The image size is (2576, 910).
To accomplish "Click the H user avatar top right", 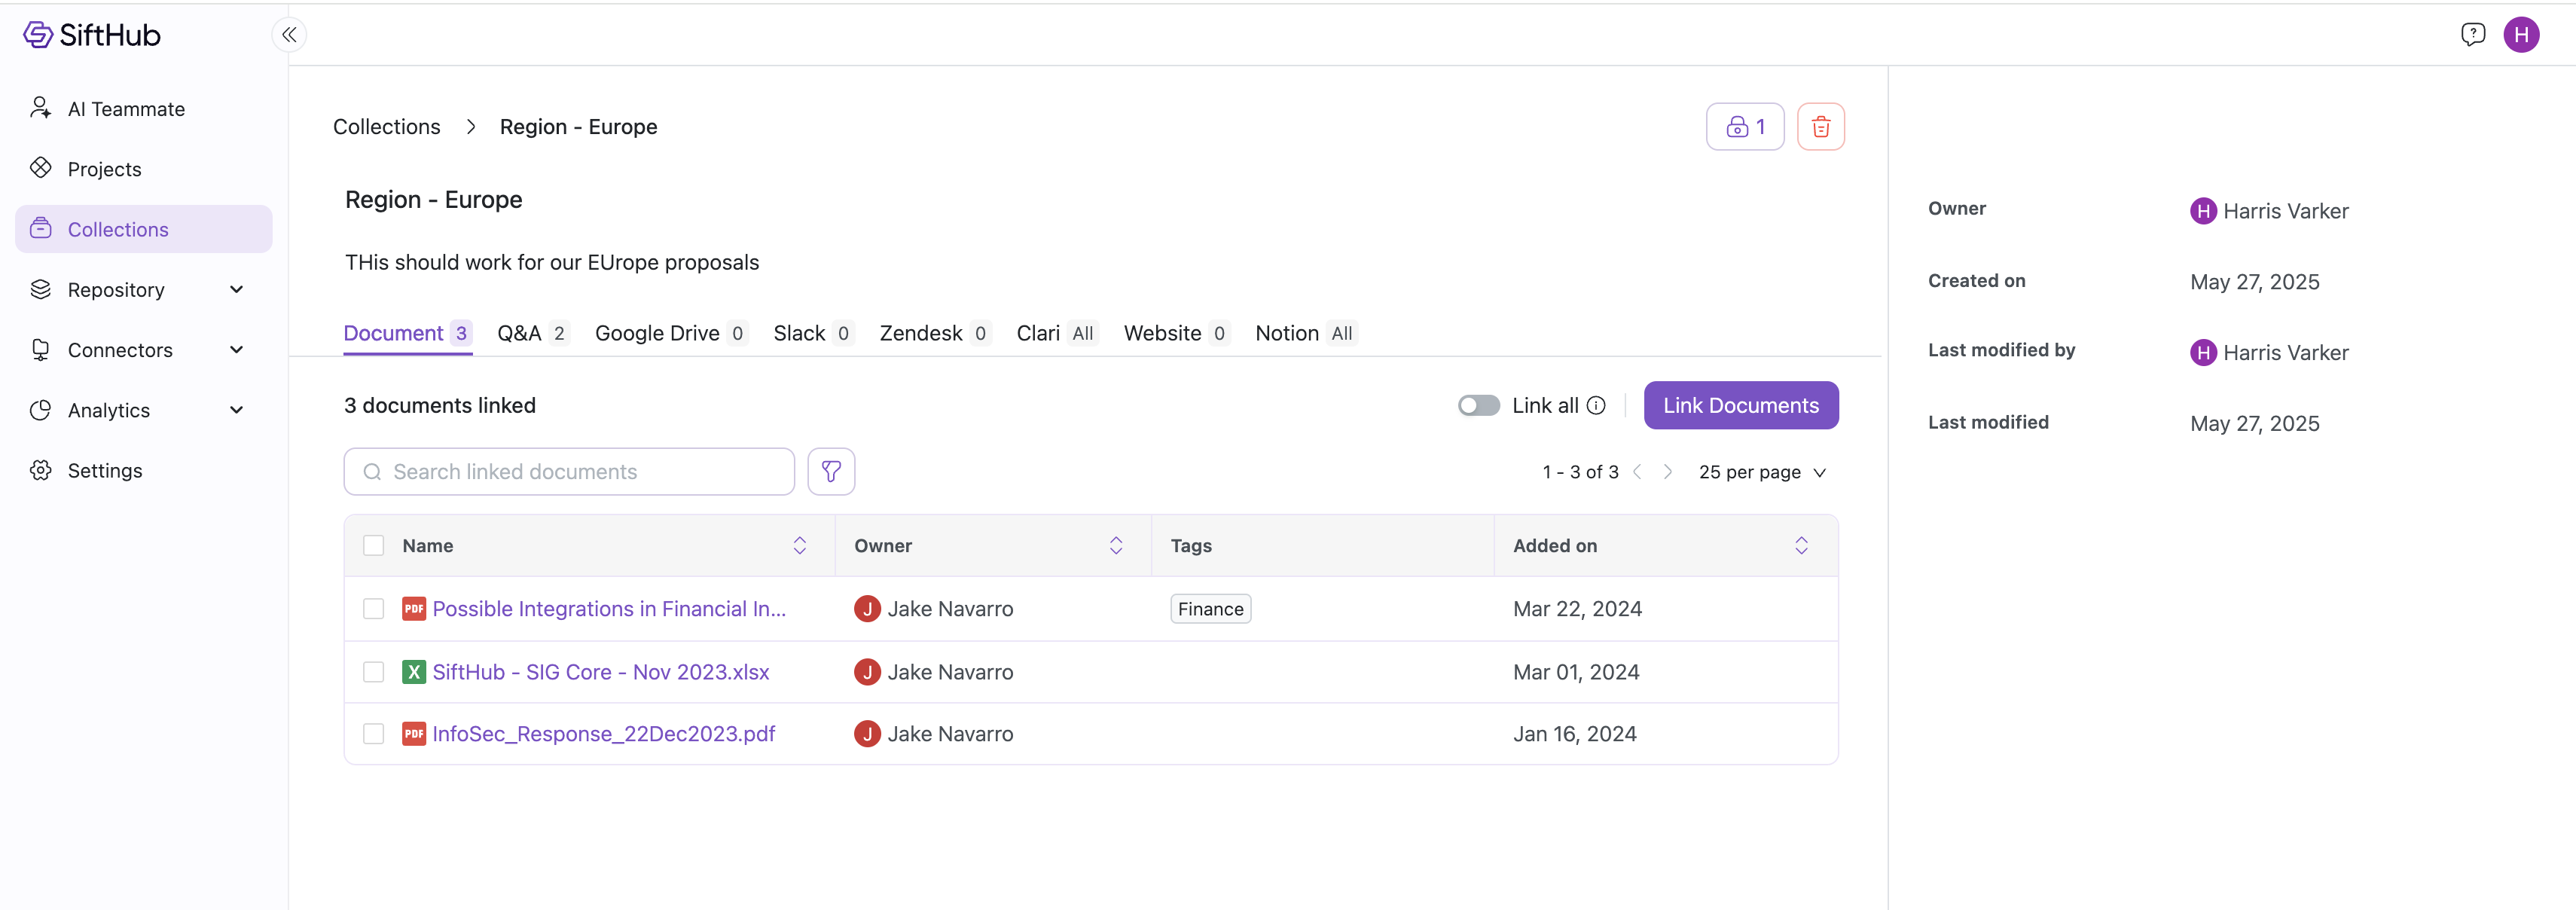I will point(2520,35).
